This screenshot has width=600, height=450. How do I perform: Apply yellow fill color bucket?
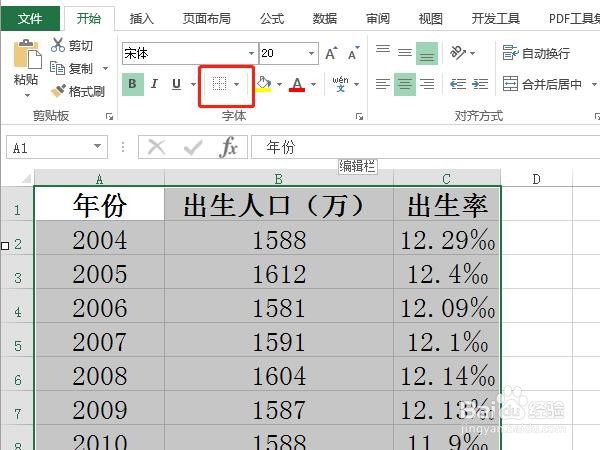coord(264,84)
